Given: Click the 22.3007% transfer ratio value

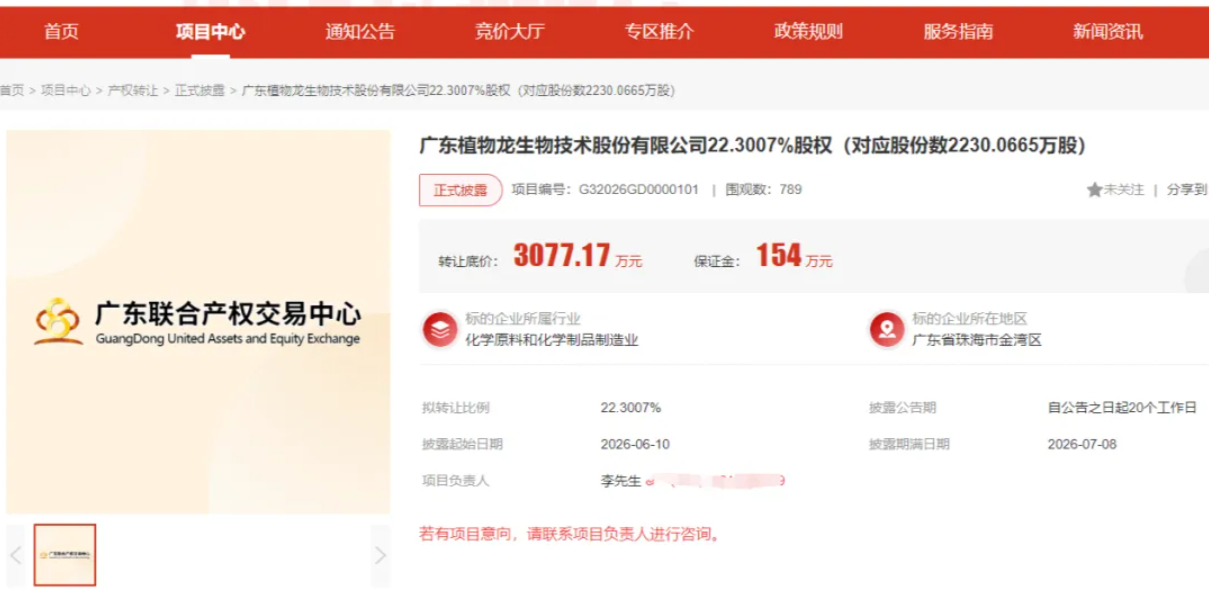Looking at the screenshot, I should (x=630, y=408).
